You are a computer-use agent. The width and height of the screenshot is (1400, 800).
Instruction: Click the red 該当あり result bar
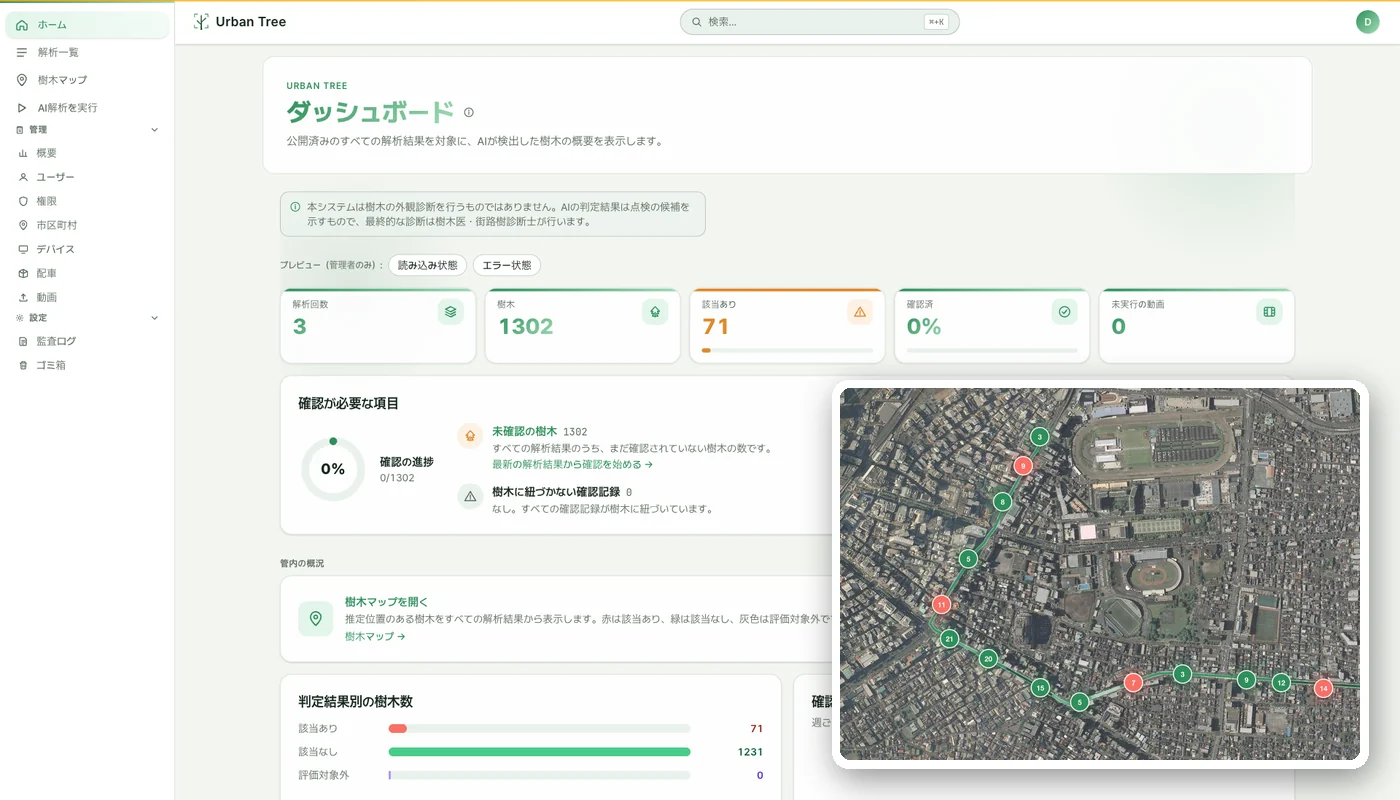point(397,728)
